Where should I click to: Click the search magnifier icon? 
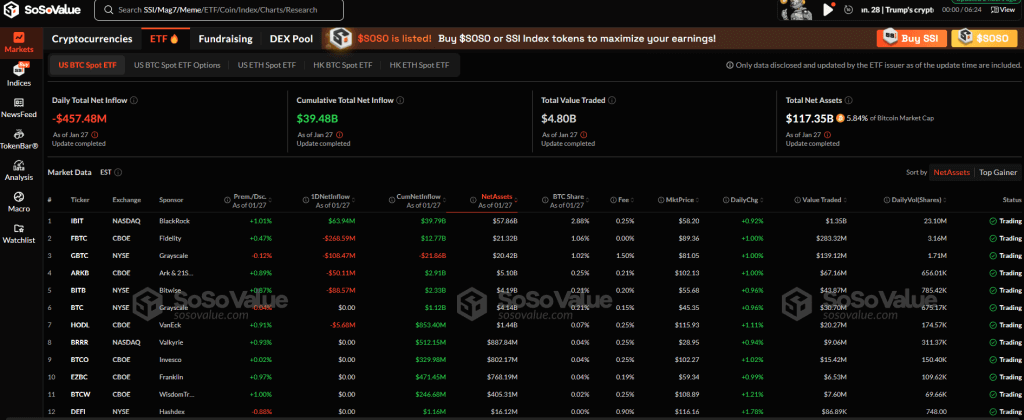pyautogui.click(x=107, y=10)
